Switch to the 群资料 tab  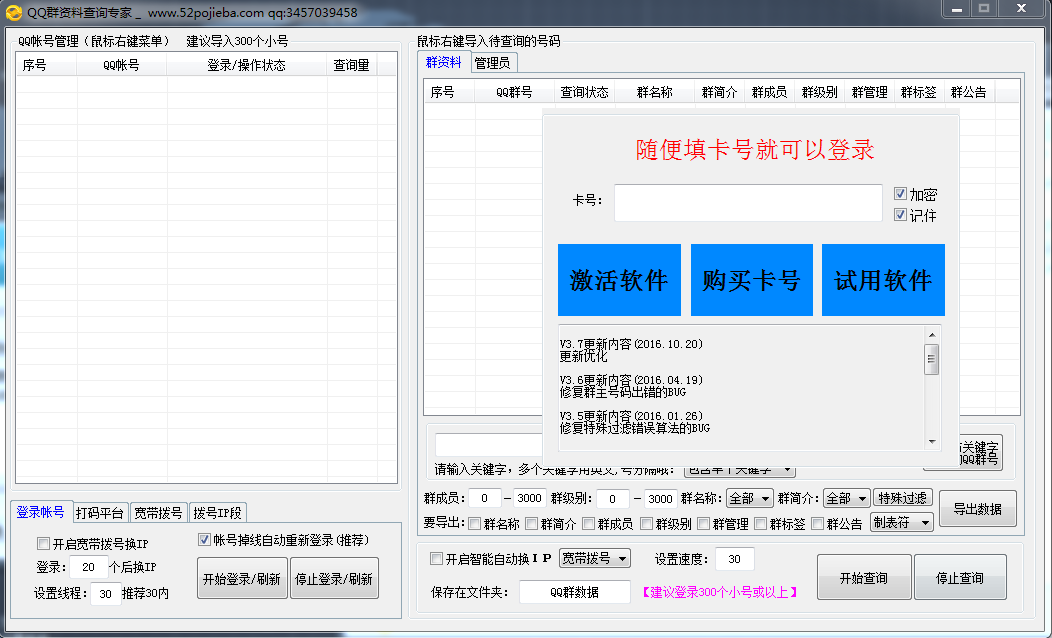tap(443, 62)
